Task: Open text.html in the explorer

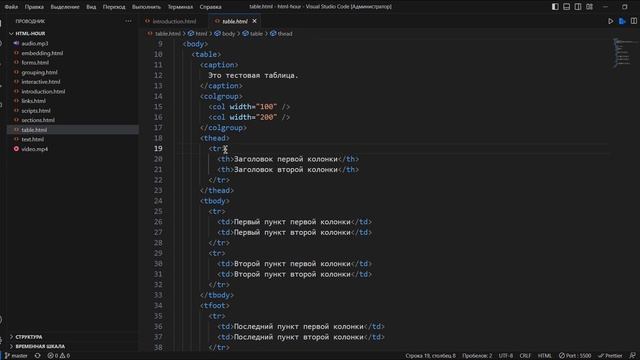Action: click(x=33, y=139)
